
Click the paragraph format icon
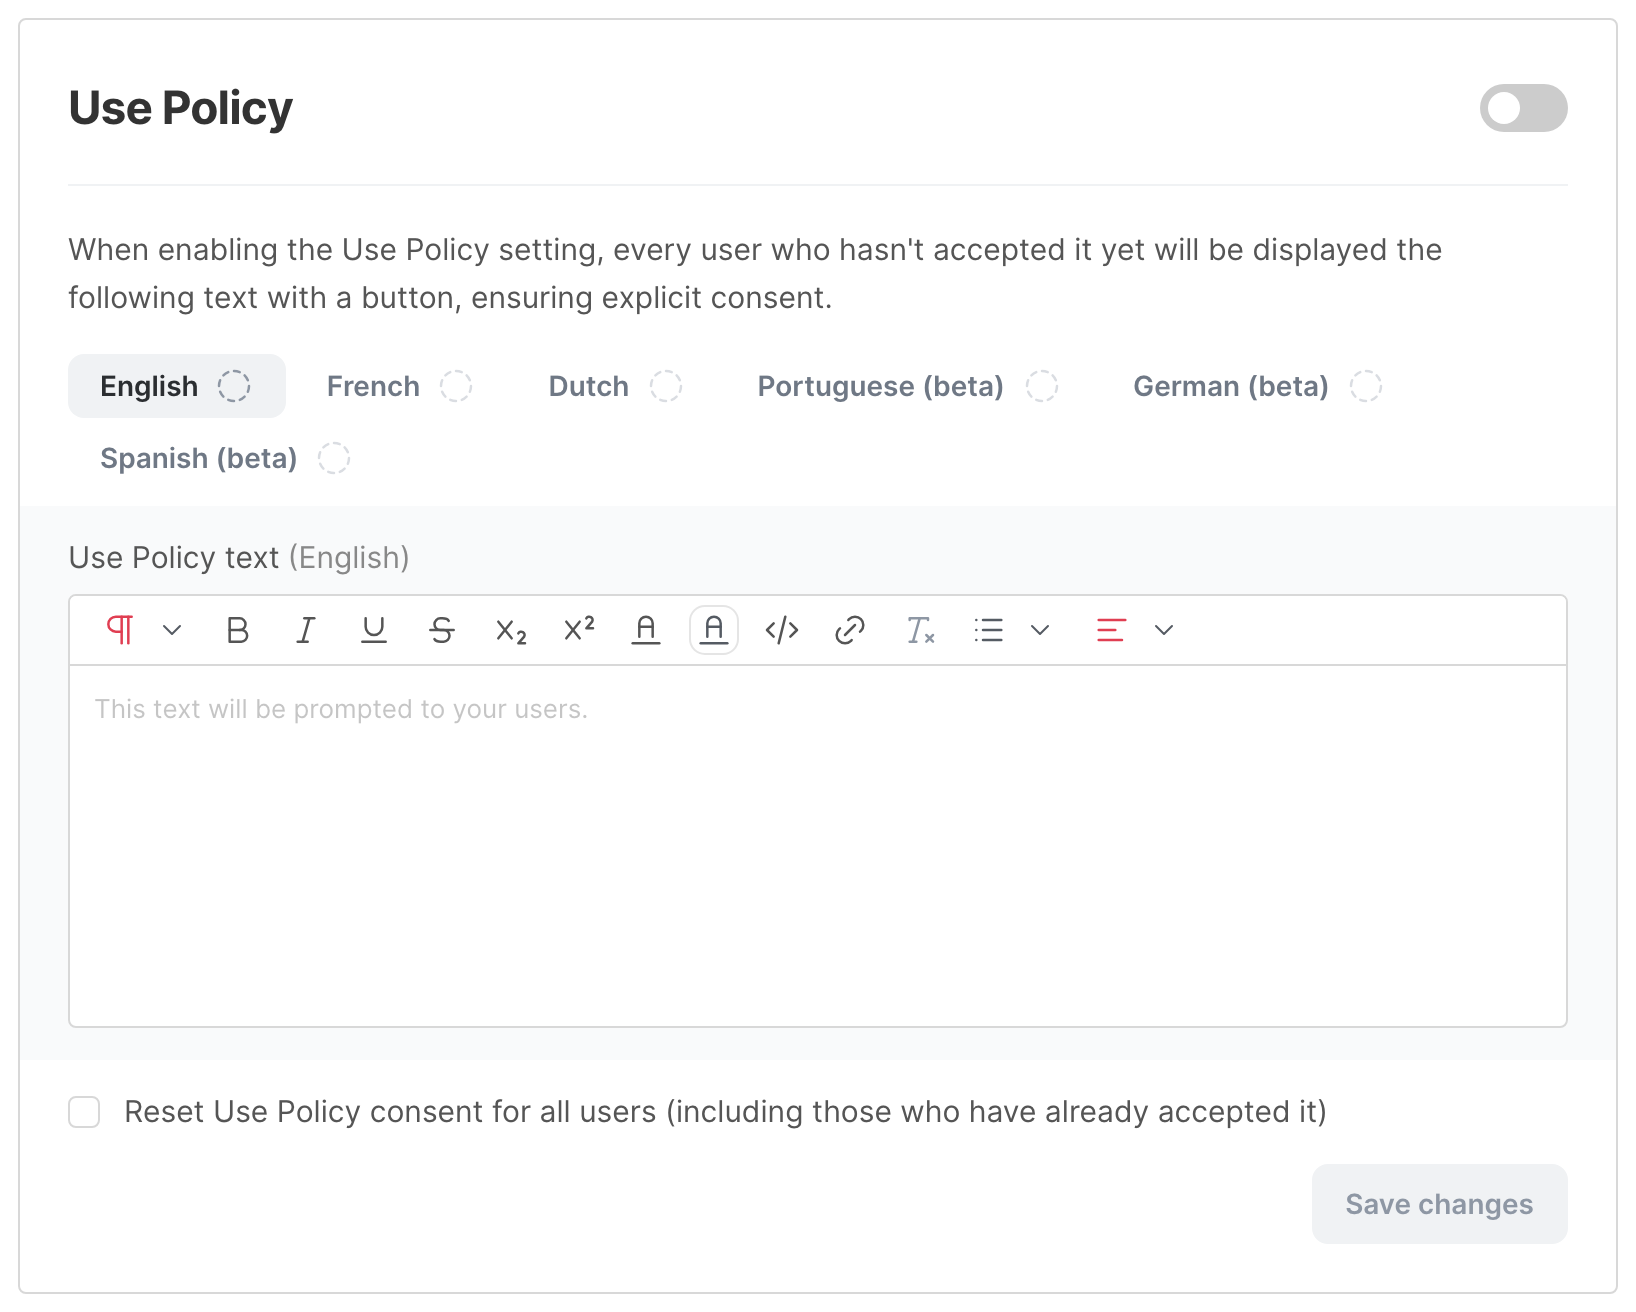tap(120, 630)
